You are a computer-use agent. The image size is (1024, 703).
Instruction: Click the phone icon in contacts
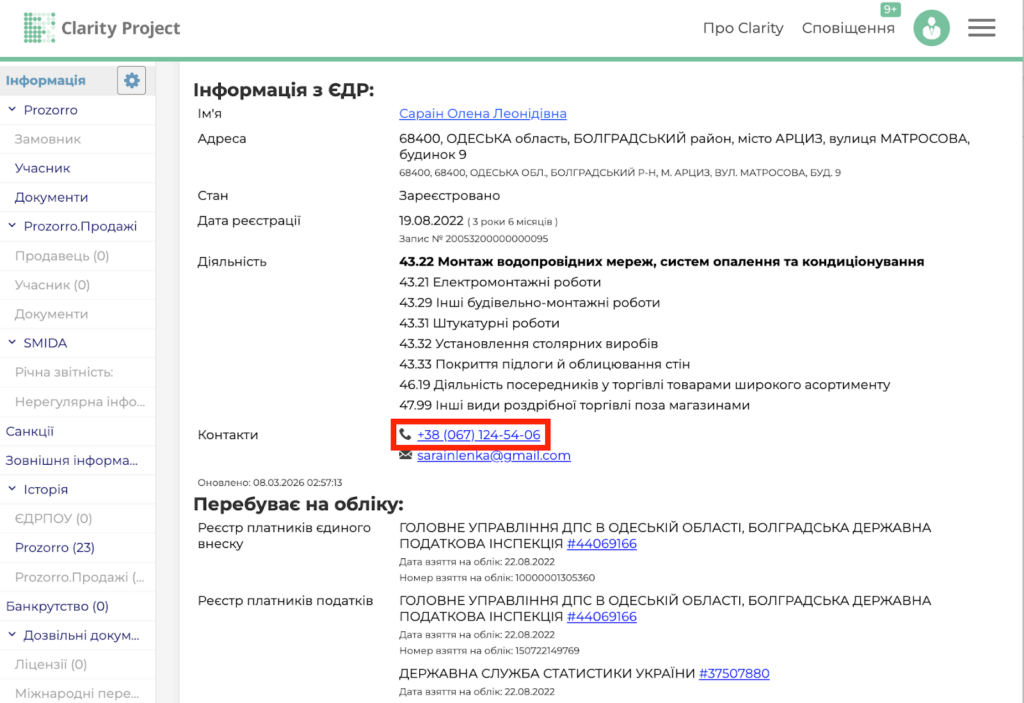click(x=405, y=435)
